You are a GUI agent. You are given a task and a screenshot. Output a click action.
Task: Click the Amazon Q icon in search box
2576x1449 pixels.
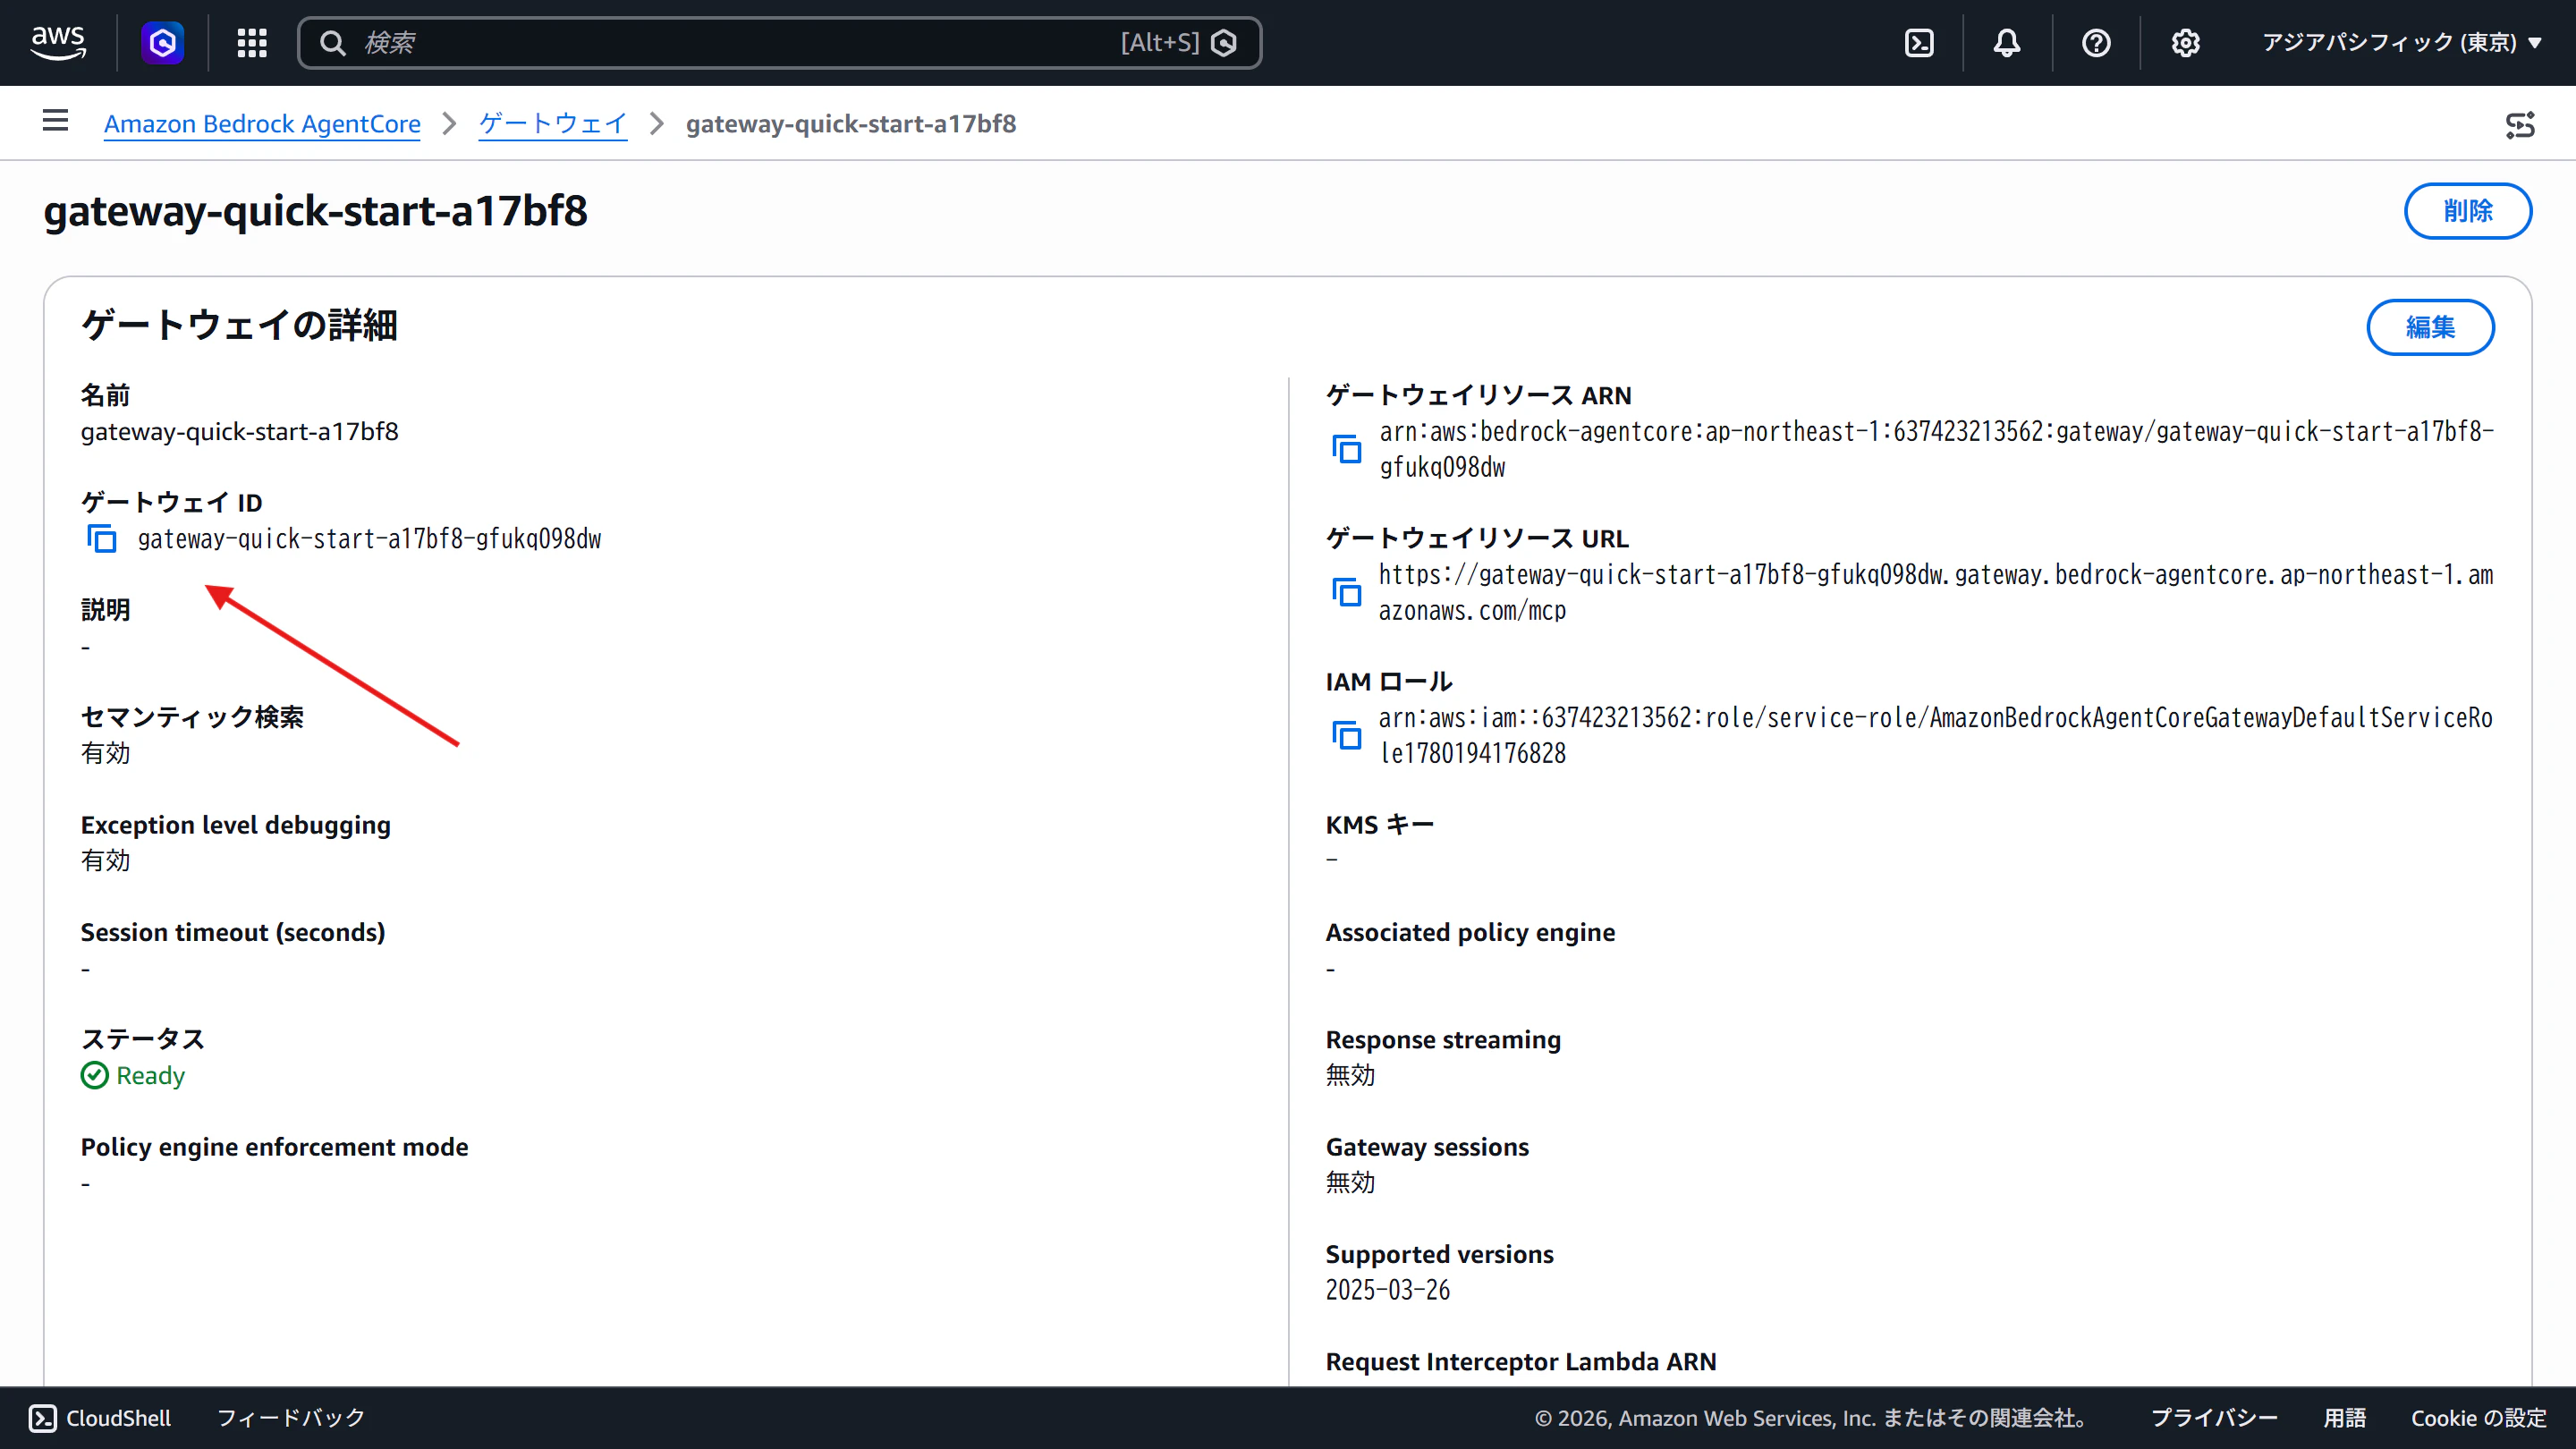click(x=1224, y=42)
